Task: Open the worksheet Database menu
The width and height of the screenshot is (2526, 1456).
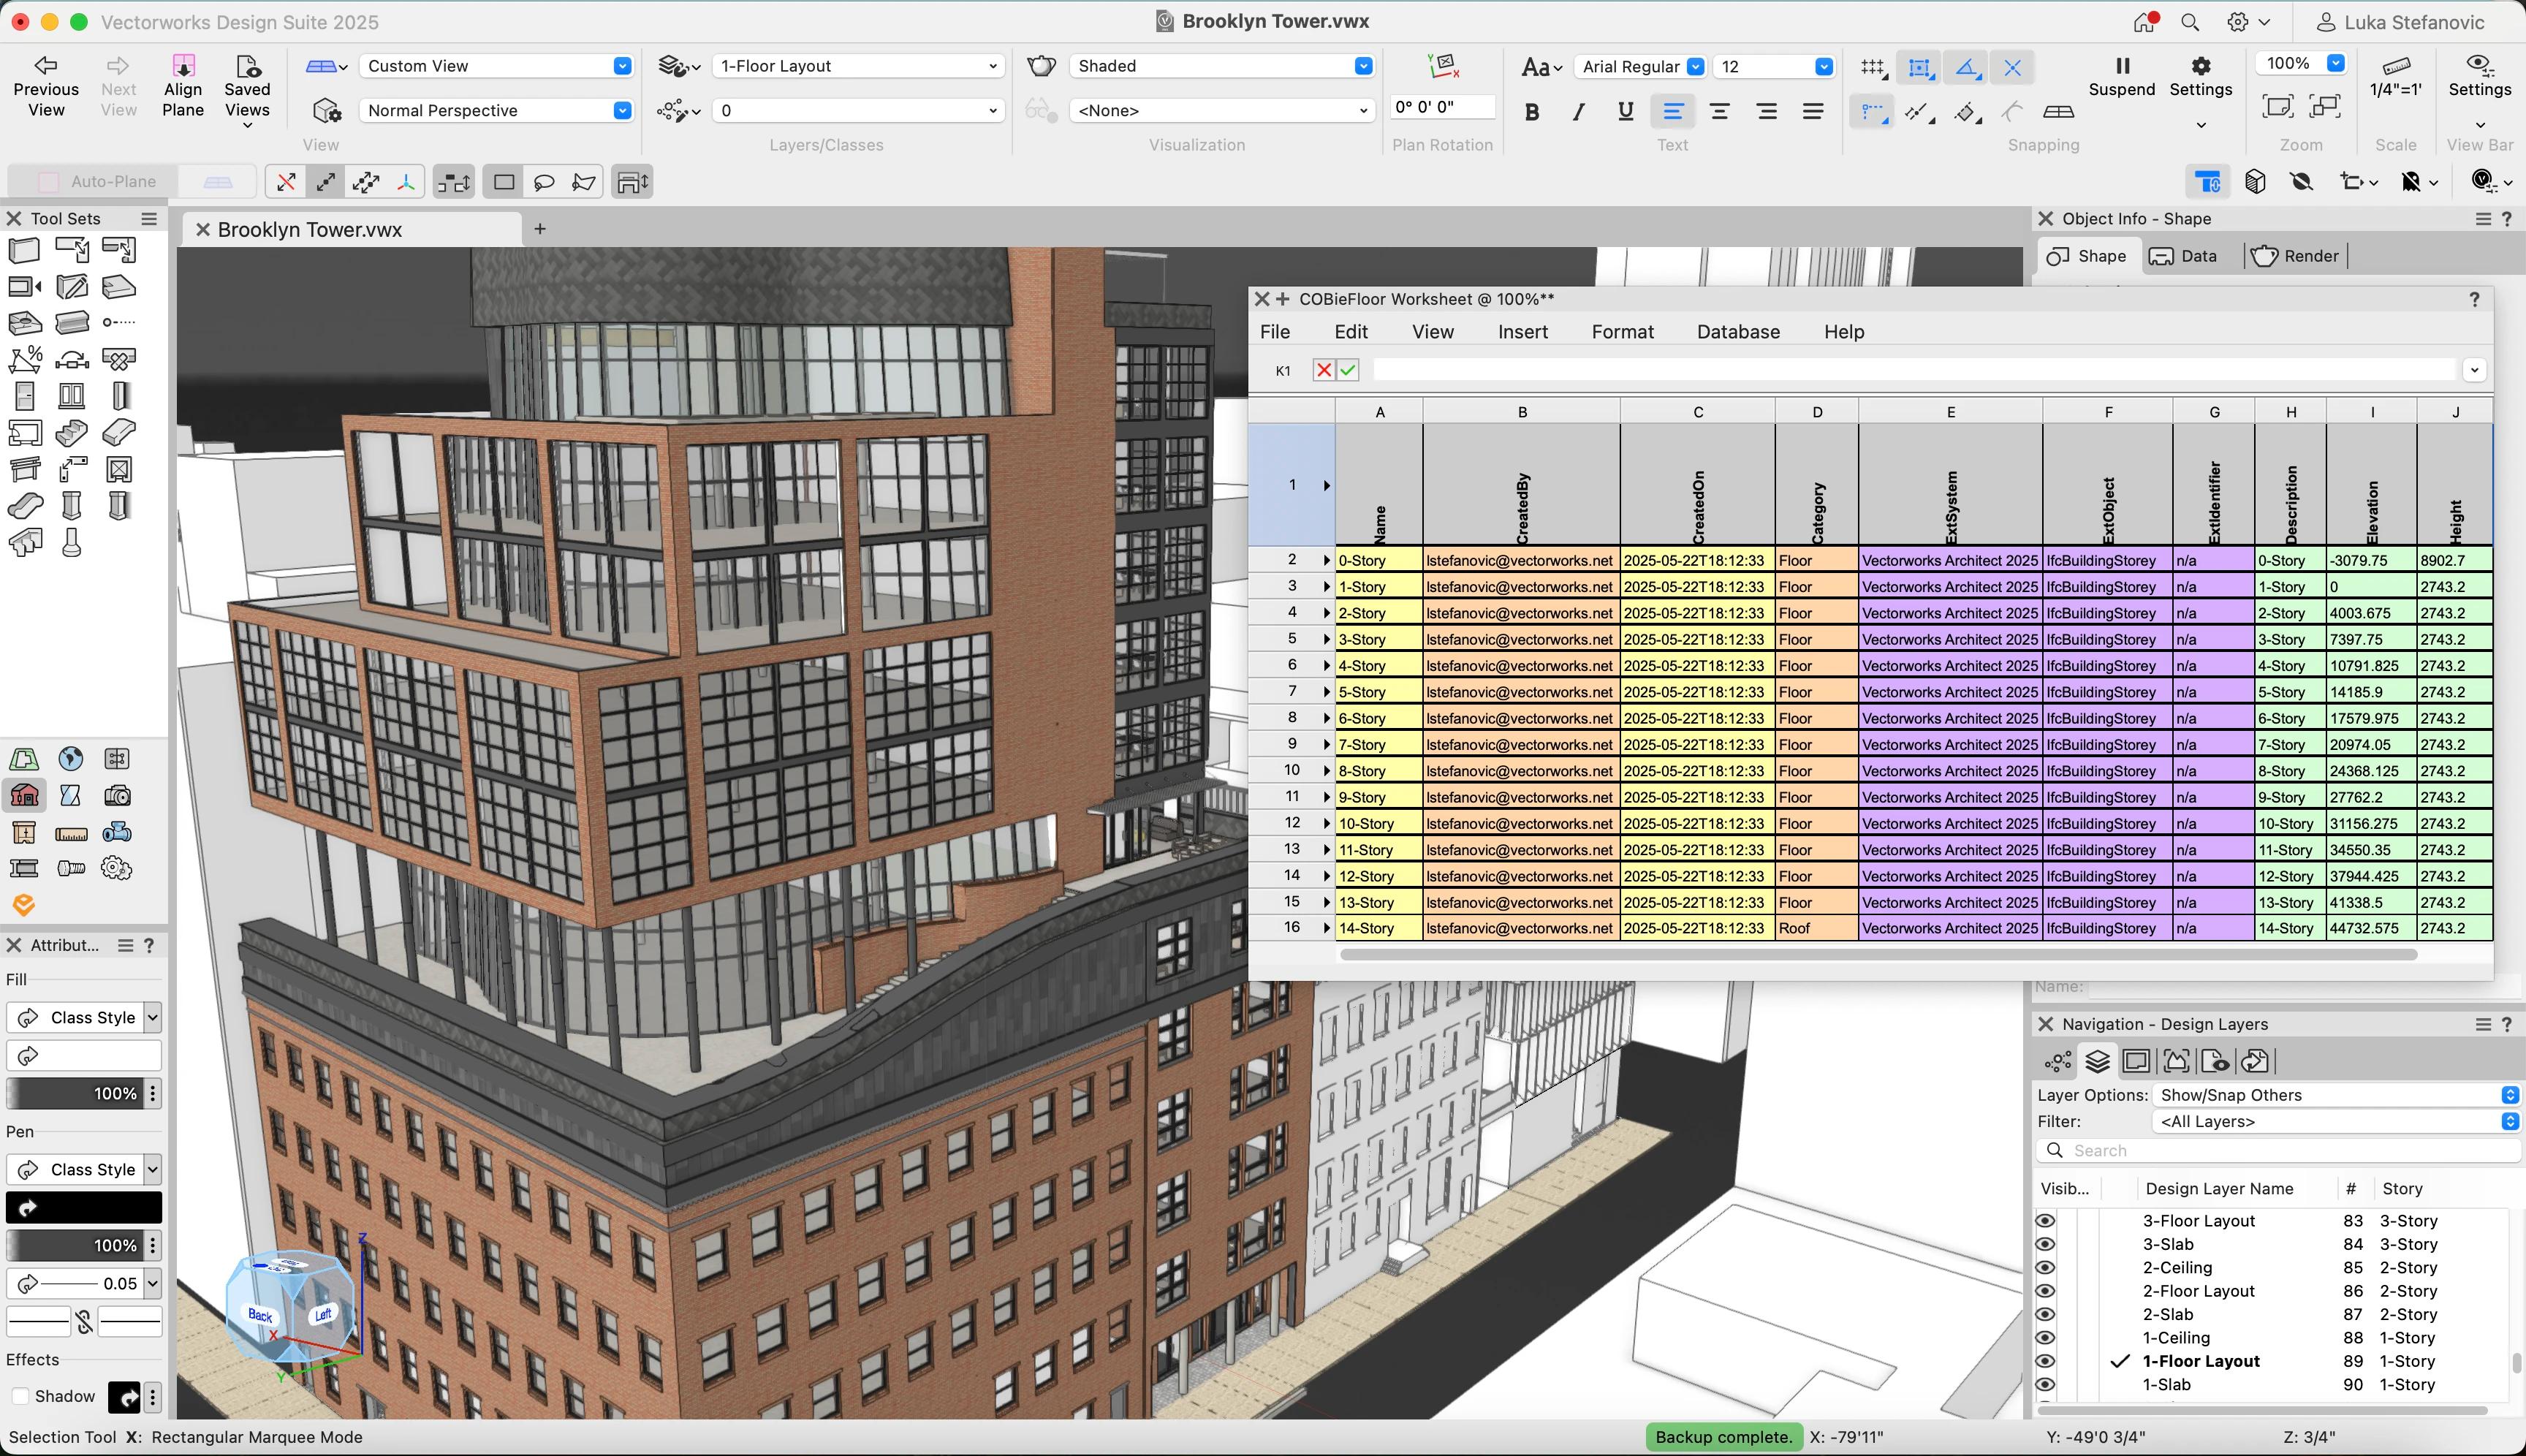Action: tap(1738, 332)
